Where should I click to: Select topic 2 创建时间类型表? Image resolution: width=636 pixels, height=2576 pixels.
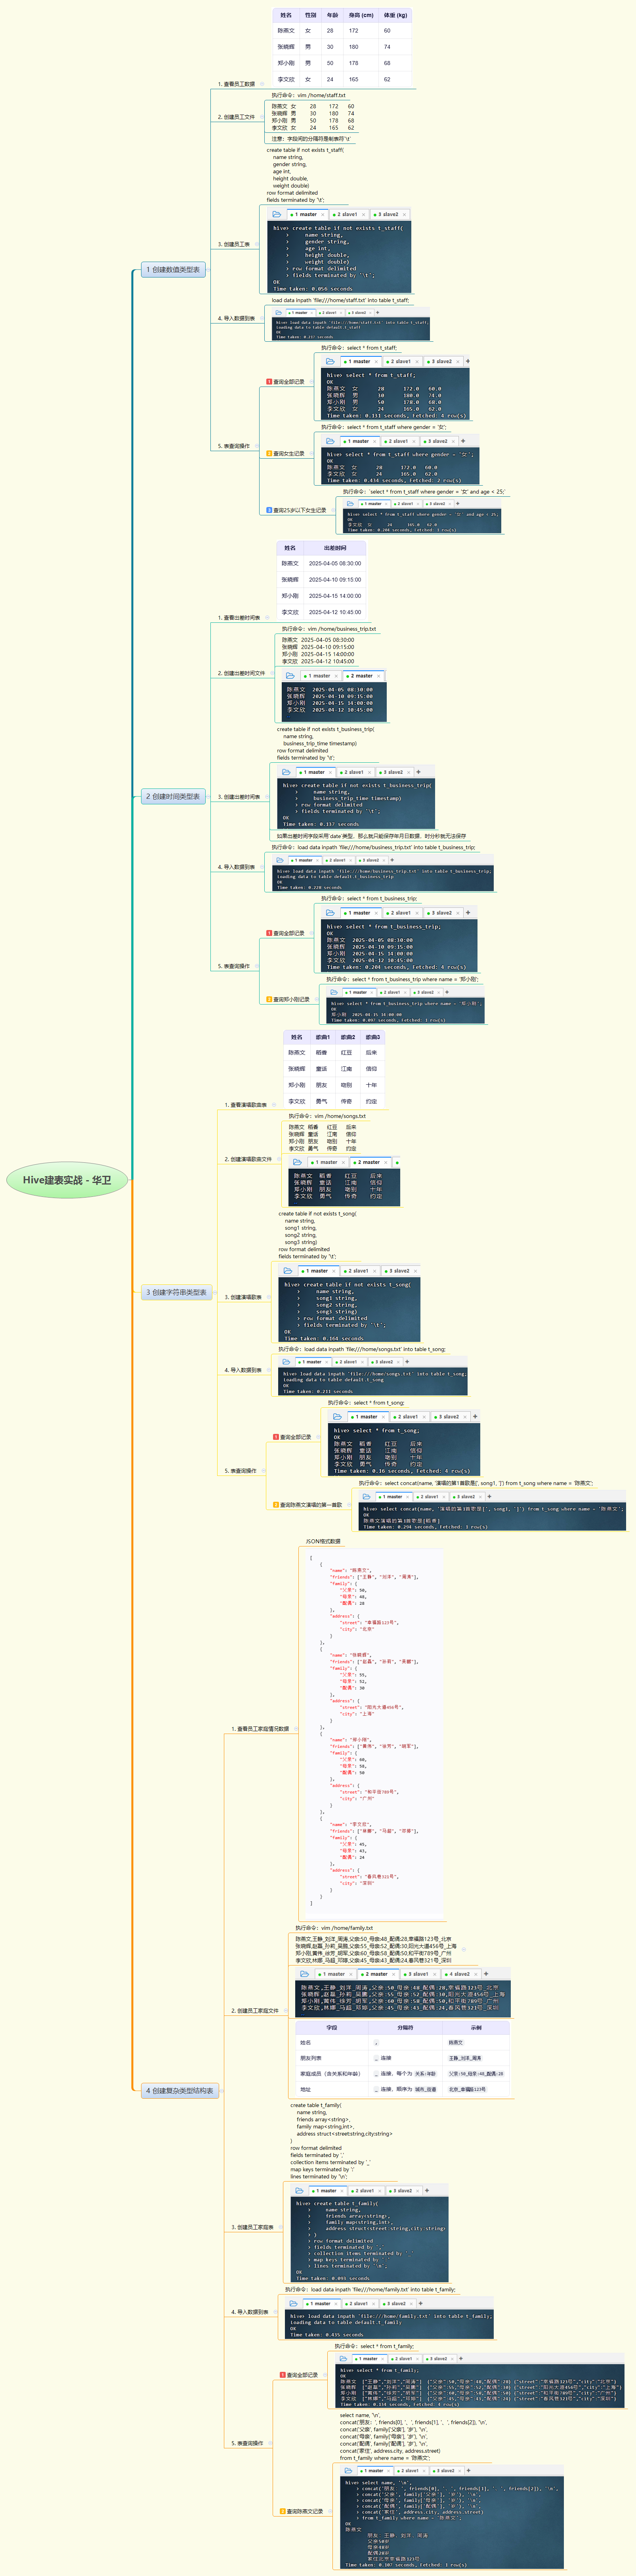click(x=173, y=797)
